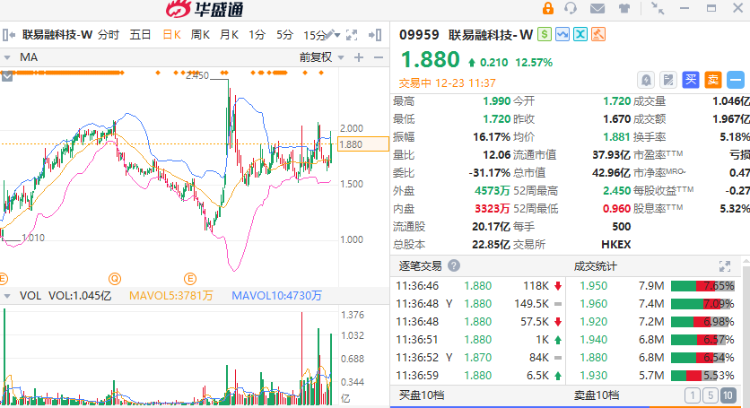750x408 pixels.
Task: Open the messages envelope icon
Action: [597, 8]
